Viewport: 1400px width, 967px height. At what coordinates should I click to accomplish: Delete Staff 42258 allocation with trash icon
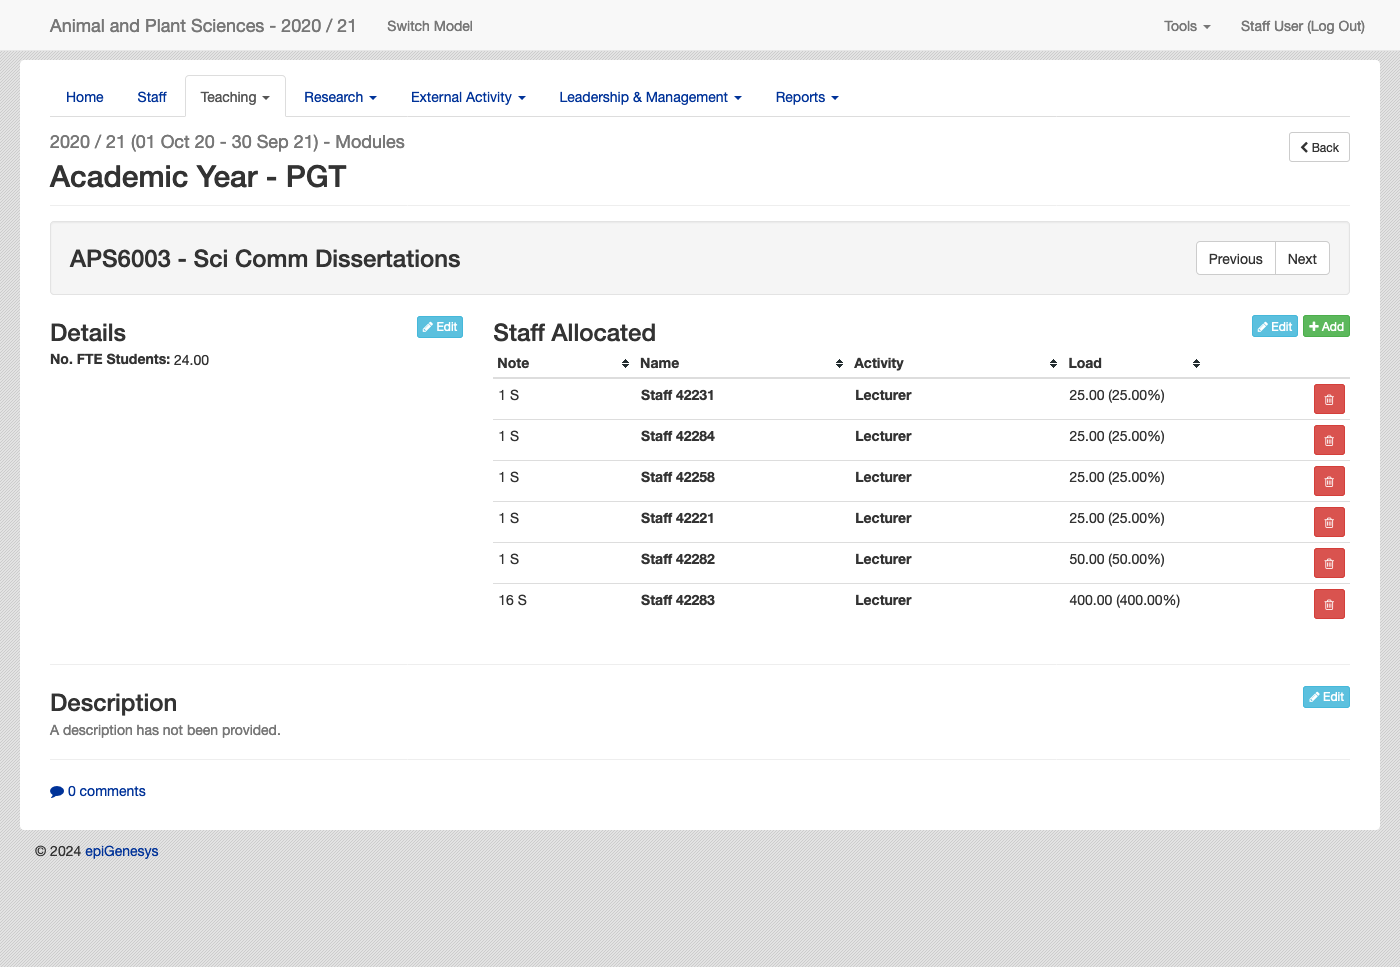1329,481
